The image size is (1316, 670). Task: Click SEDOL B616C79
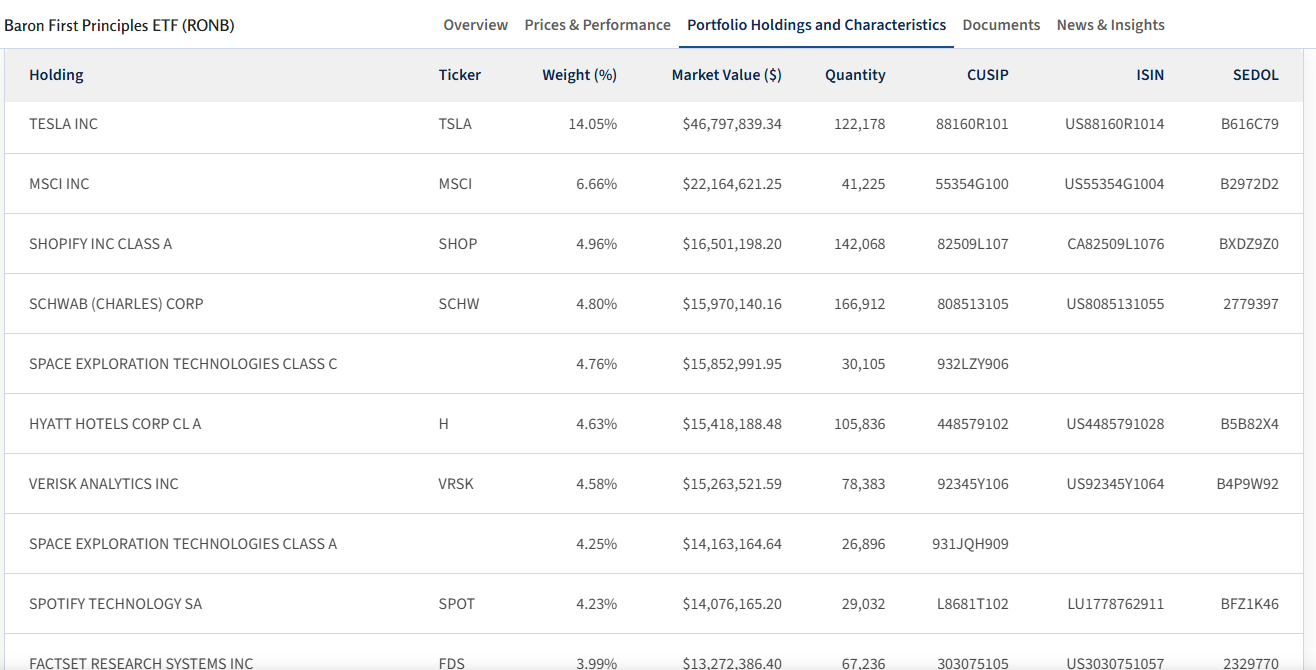[x=1250, y=124]
